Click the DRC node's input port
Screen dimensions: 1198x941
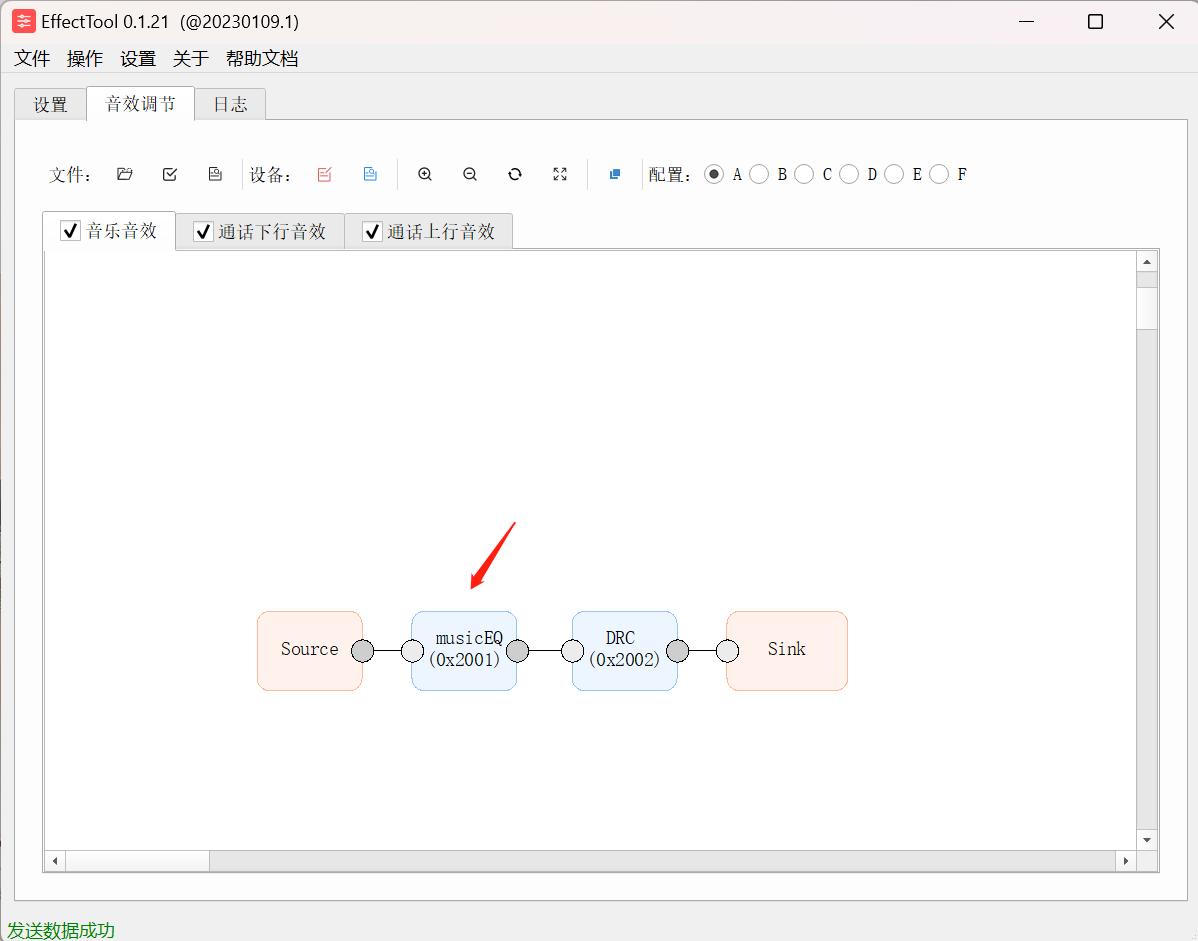573,651
